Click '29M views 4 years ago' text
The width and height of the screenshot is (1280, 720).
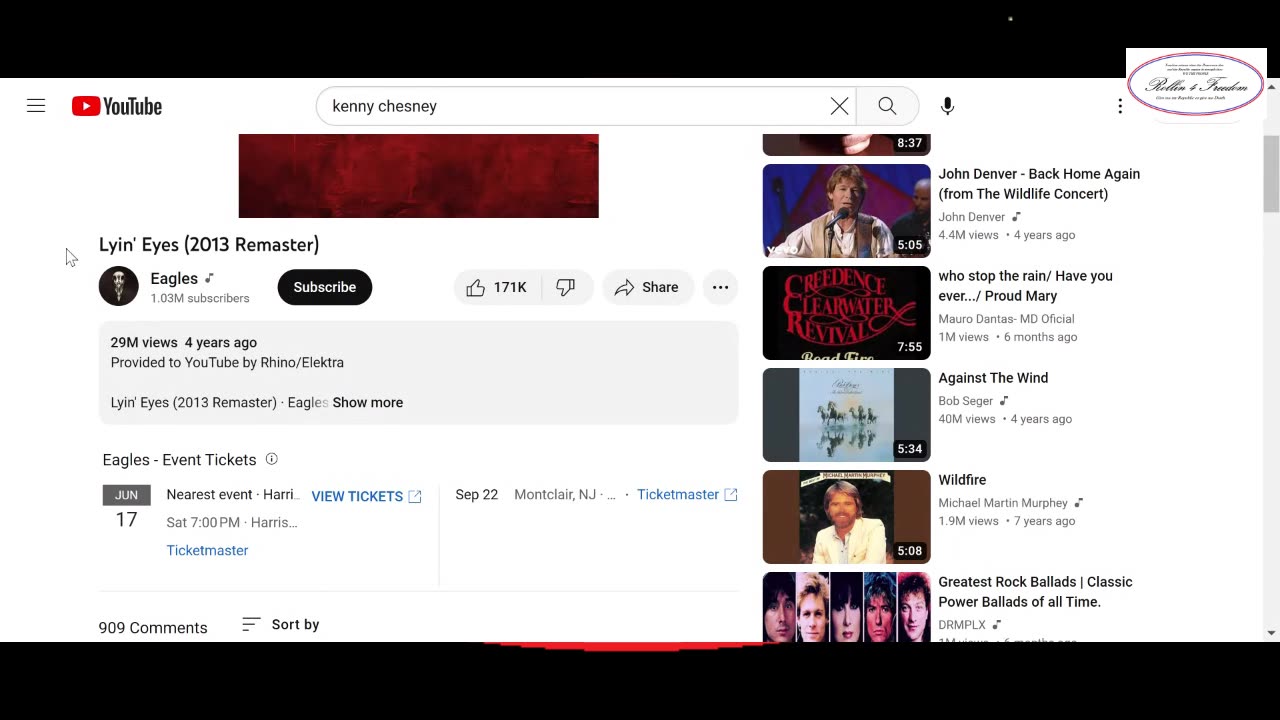(x=184, y=342)
